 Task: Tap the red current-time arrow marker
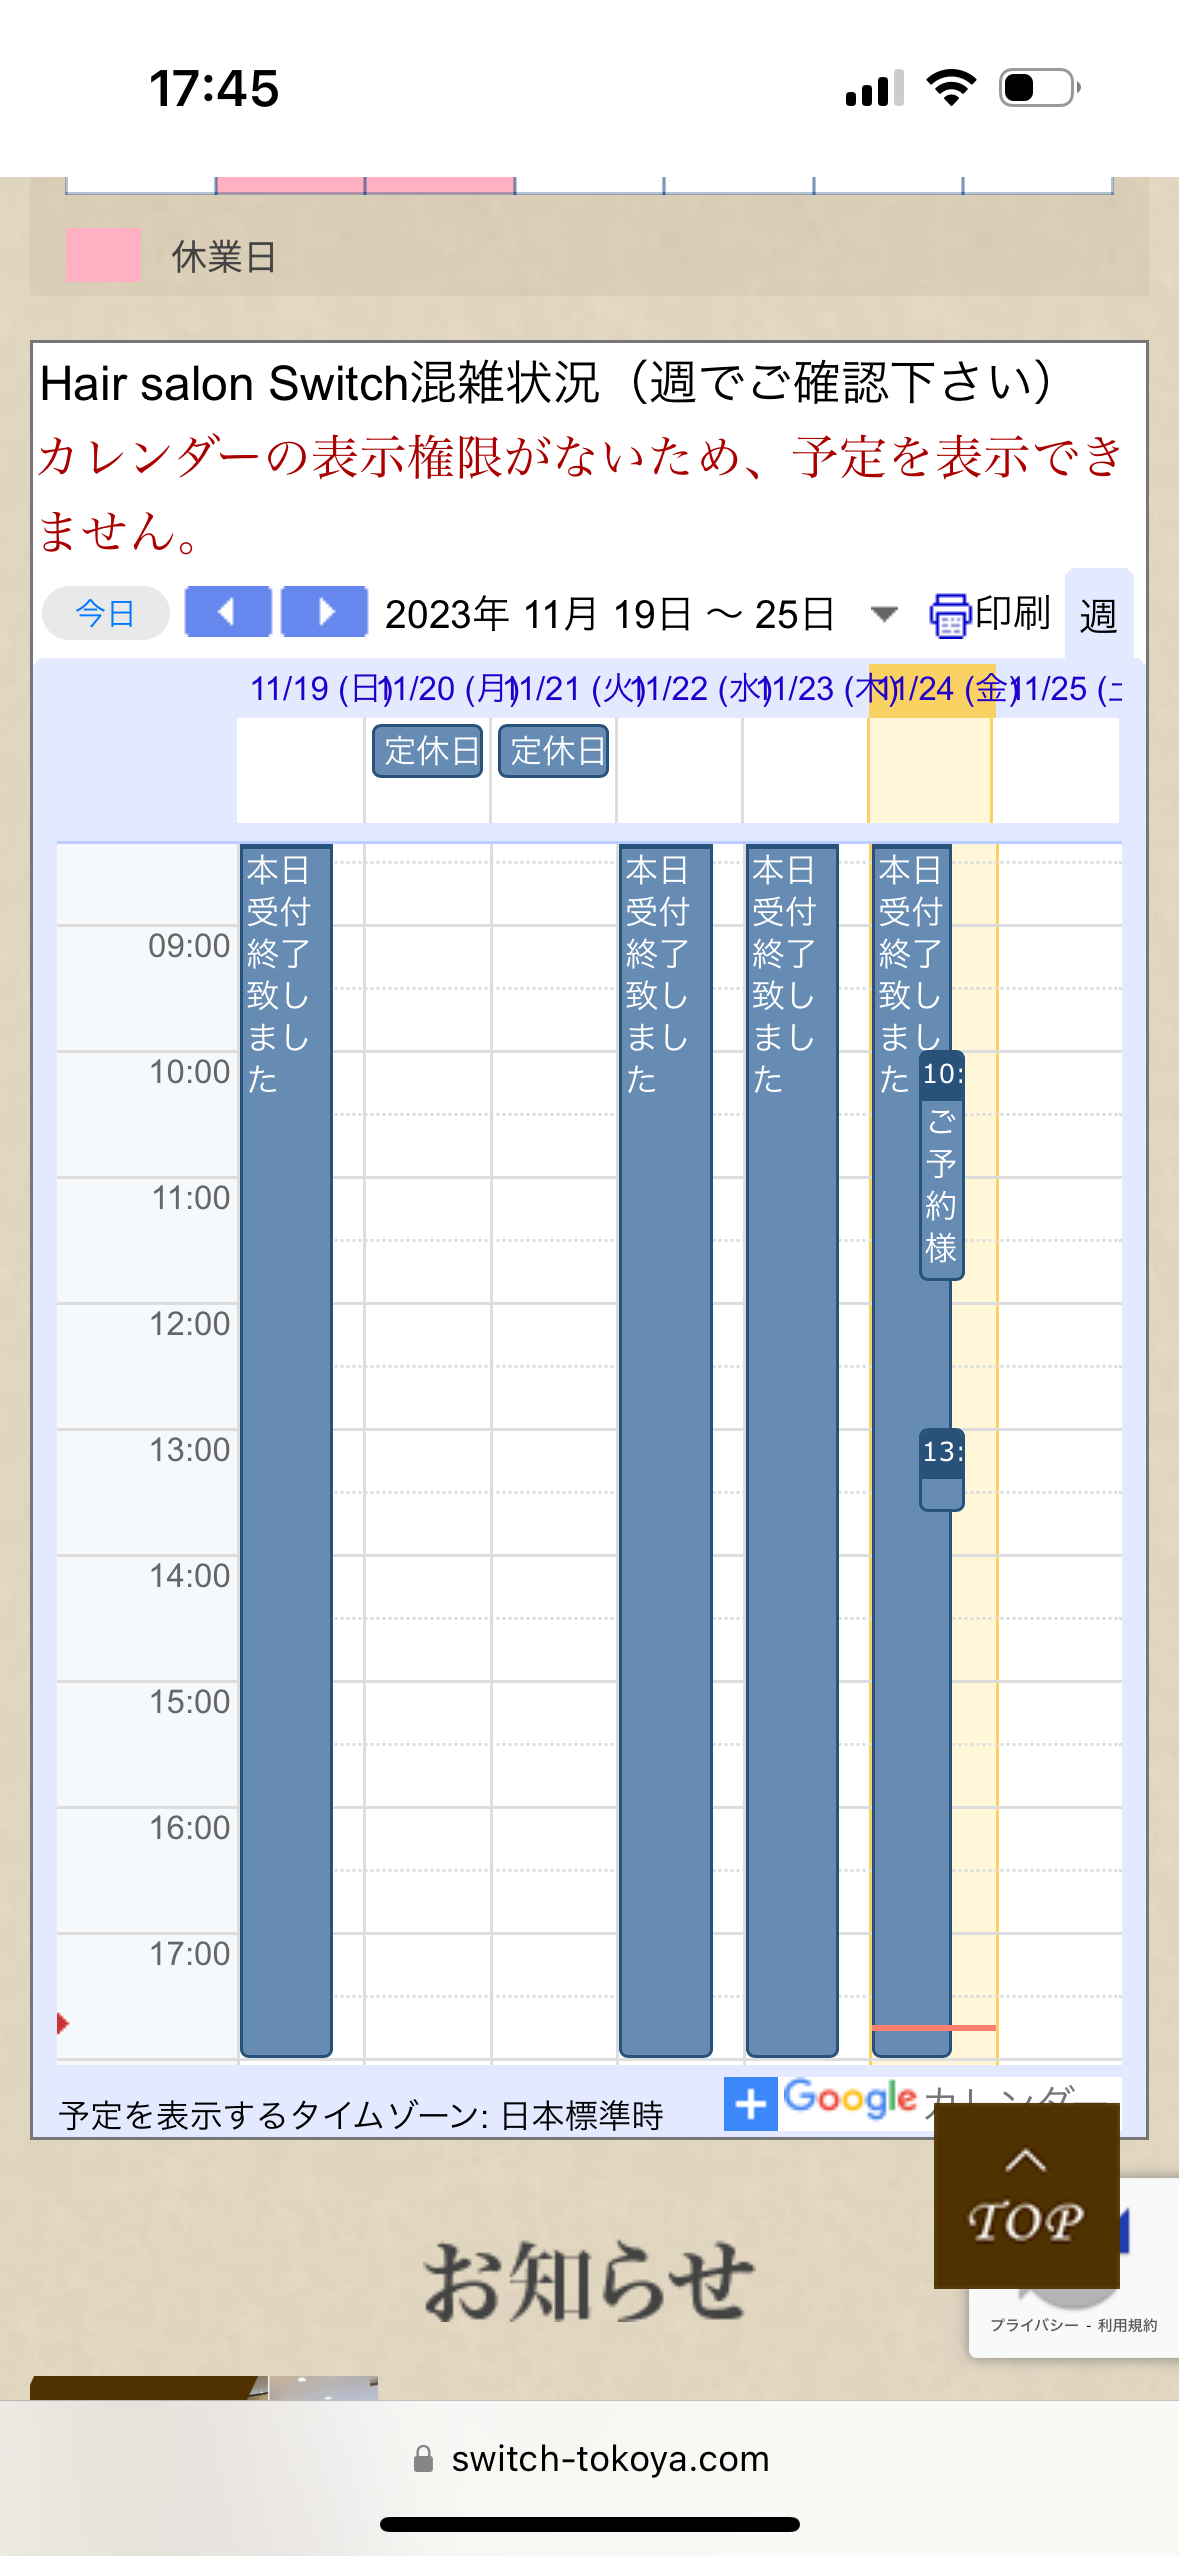tap(63, 2023)
